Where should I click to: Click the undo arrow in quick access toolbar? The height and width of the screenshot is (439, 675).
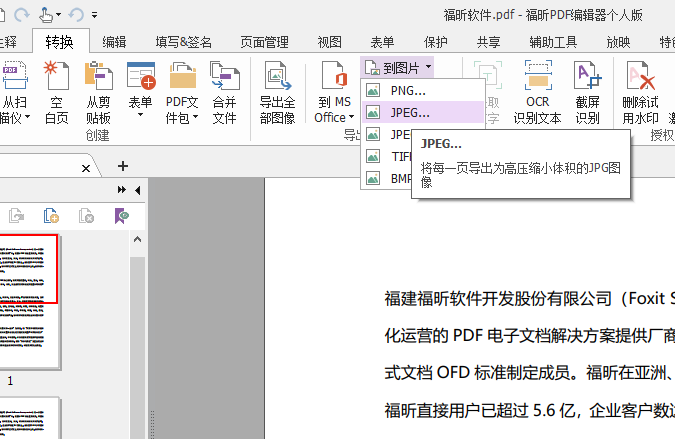(x=76, y=15)
